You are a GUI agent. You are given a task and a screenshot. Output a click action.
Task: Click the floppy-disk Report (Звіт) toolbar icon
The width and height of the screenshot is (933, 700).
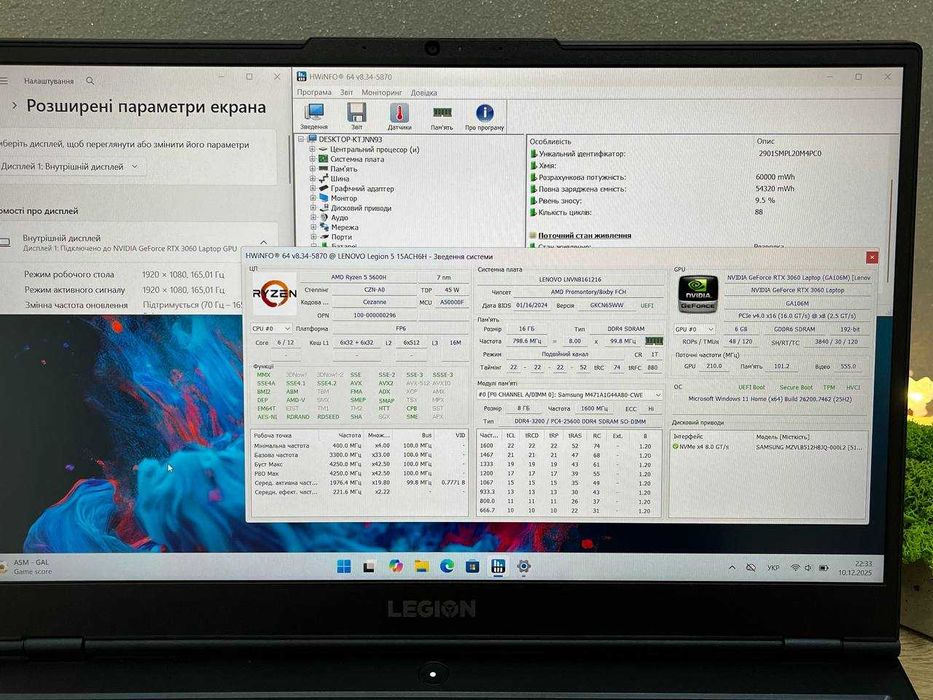tap(356, 116)
